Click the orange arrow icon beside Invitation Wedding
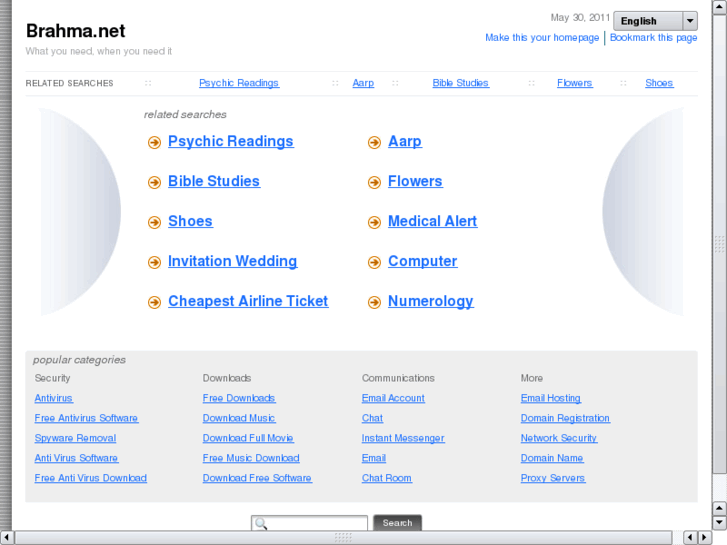The width and height of the screenshot is (727, 545). coord(154,263)
